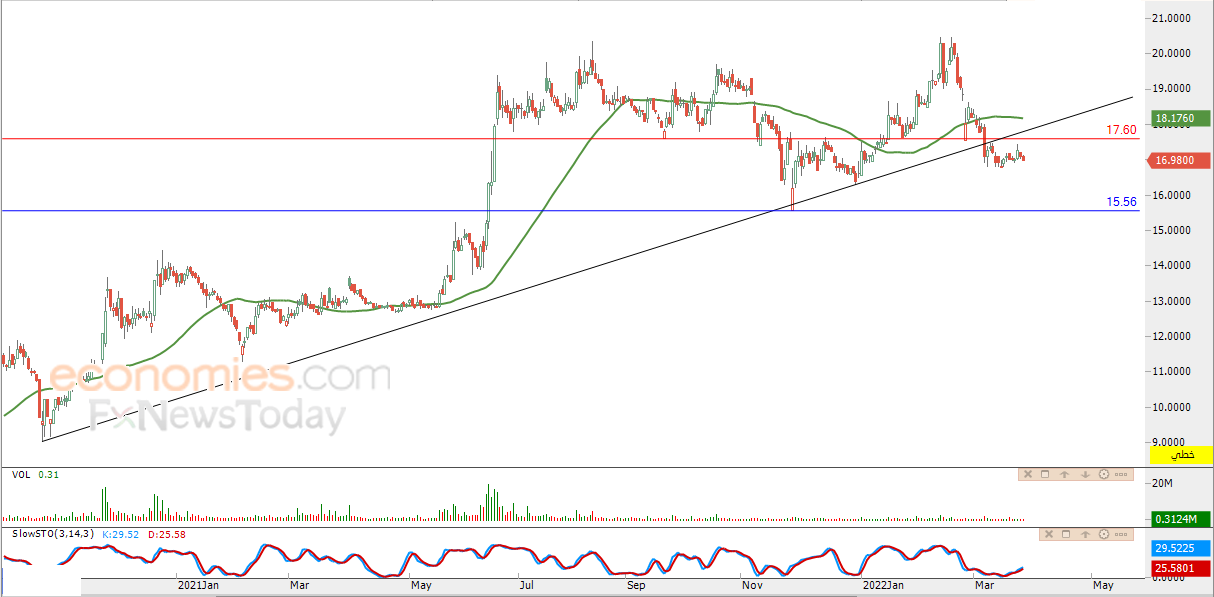Select the SlowSTO(3,14,3) indicator label
The width and height of the screenshot is (1214, 597).
(x=53, y=534)
